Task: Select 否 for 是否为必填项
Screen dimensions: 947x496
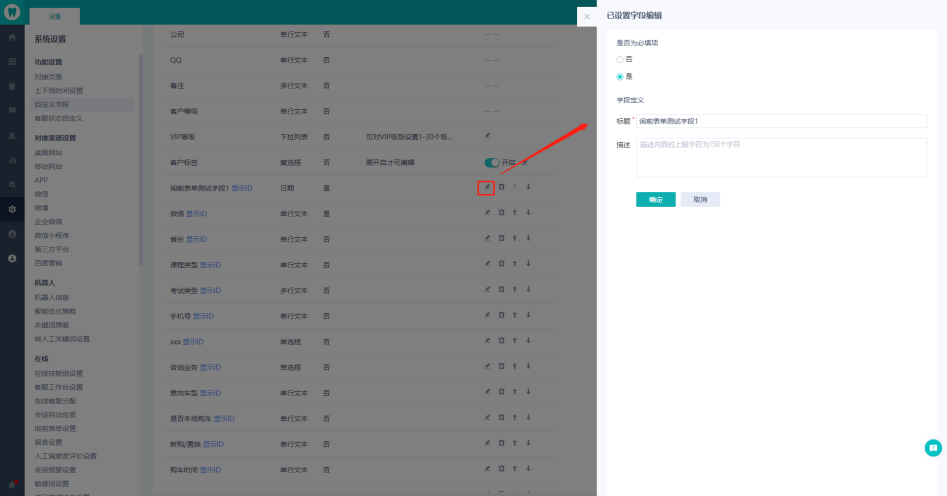Action: (x=620, y=59)
